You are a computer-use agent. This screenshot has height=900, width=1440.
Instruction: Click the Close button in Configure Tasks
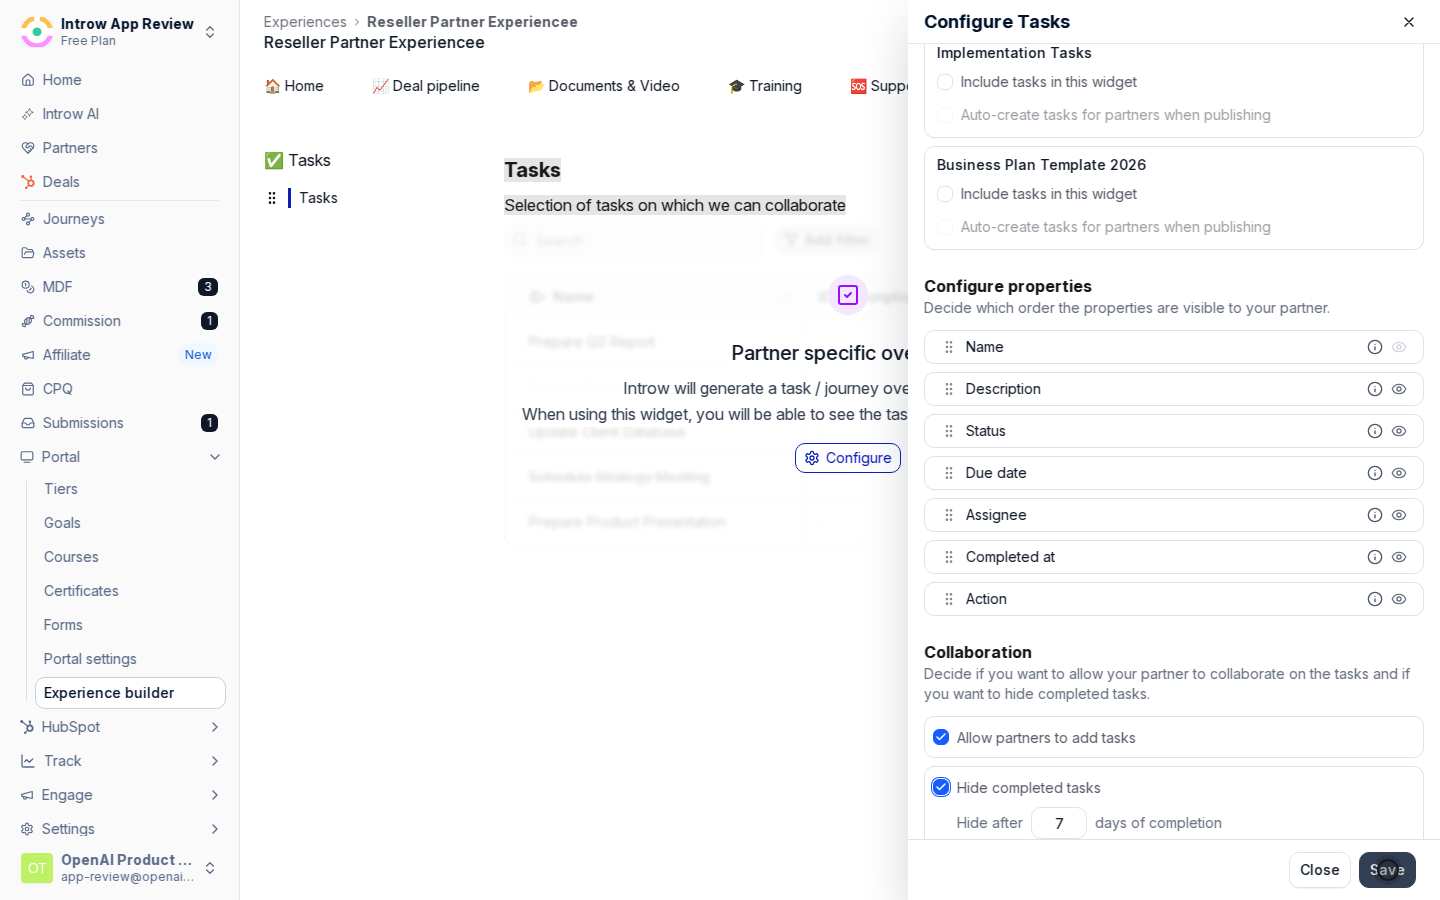click(x=1319, y=870)
